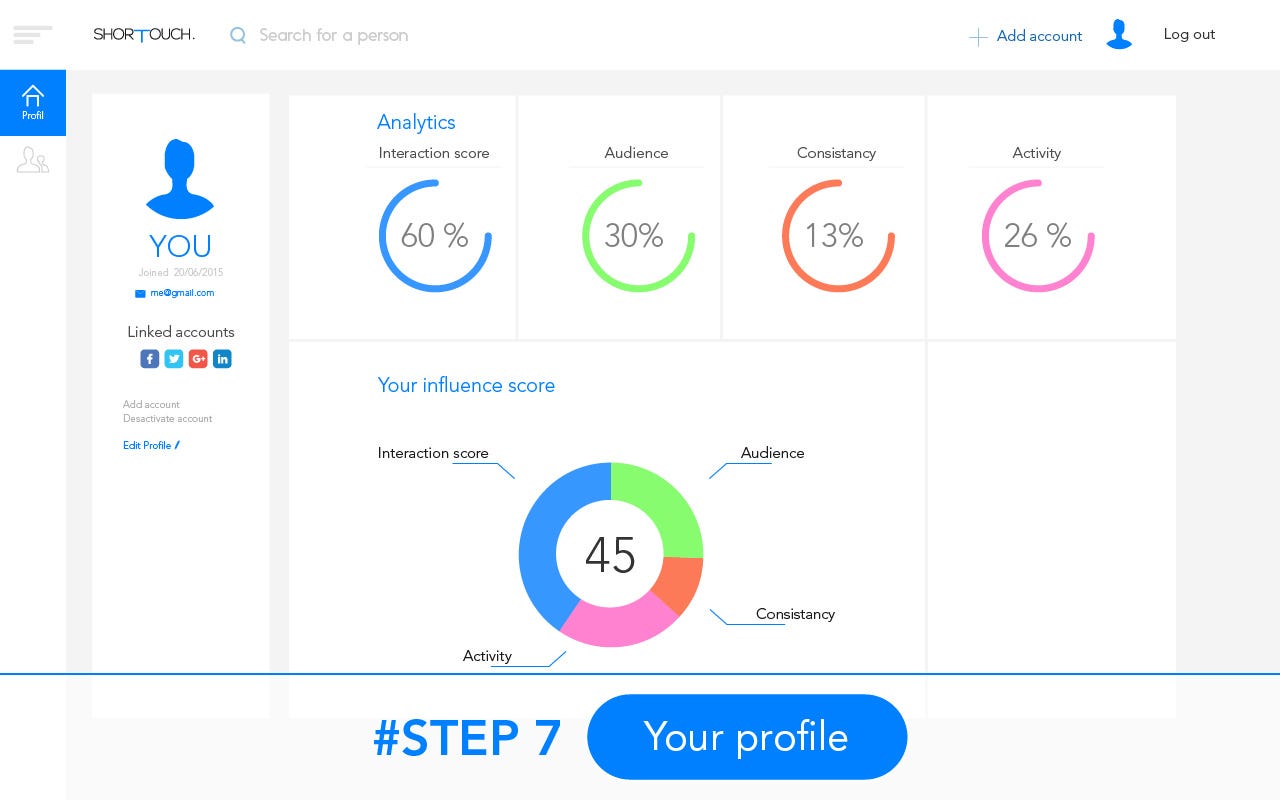Open the hamburger menu icon

32,35
